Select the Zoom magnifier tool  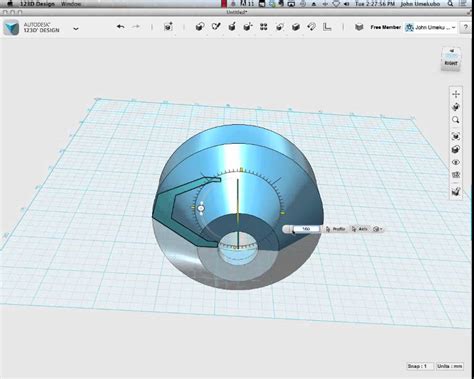(456, 120)
